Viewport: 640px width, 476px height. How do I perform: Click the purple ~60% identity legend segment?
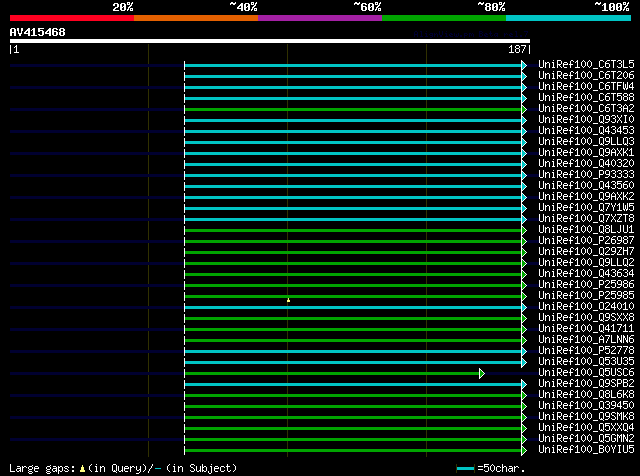[320, 18]
